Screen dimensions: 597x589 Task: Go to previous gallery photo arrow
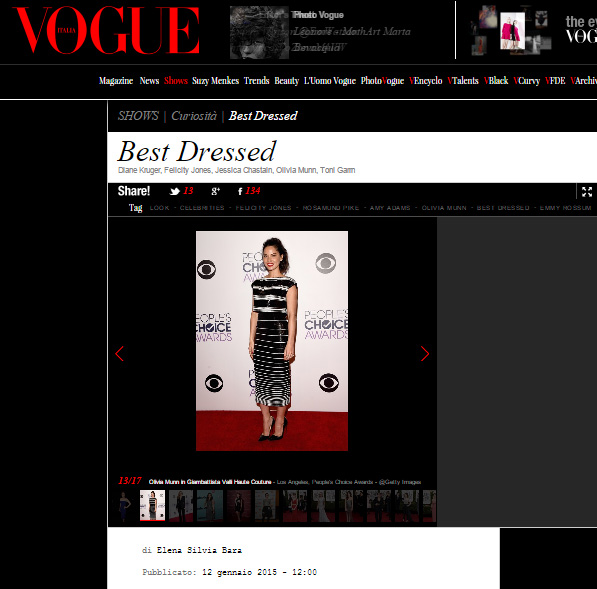(120, 353)
